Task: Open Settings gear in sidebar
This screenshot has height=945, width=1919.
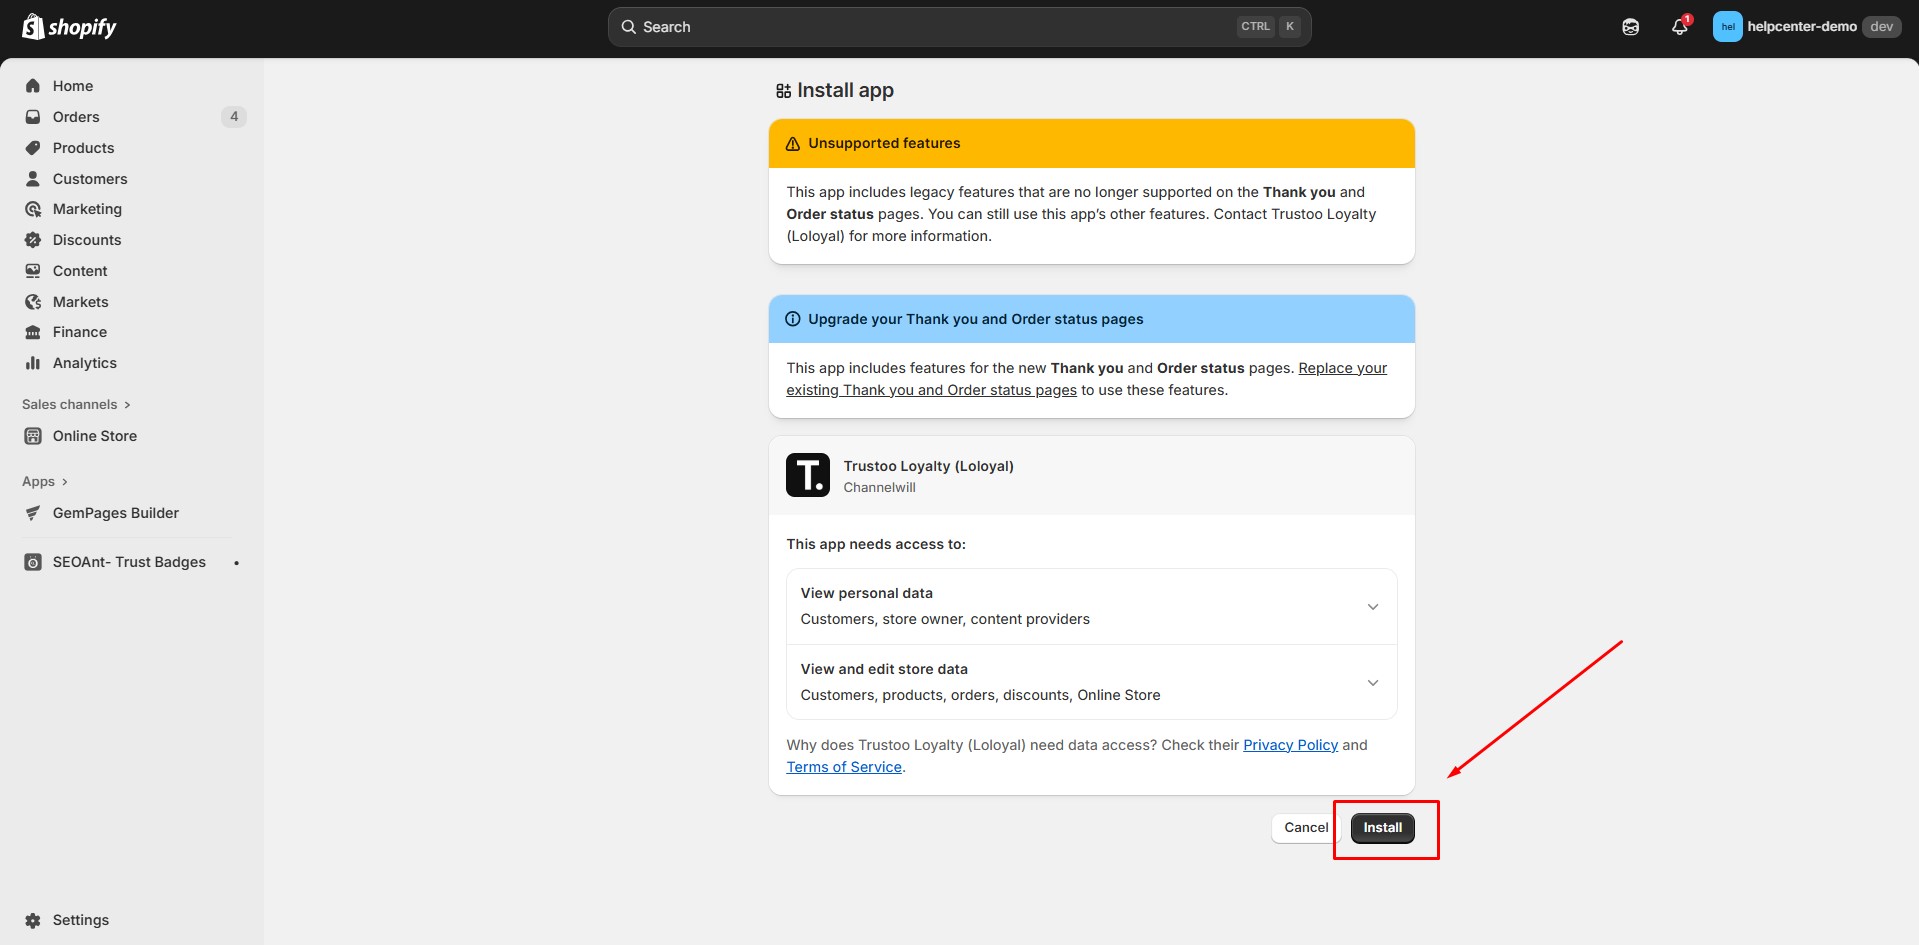Action: click(33, 920)
